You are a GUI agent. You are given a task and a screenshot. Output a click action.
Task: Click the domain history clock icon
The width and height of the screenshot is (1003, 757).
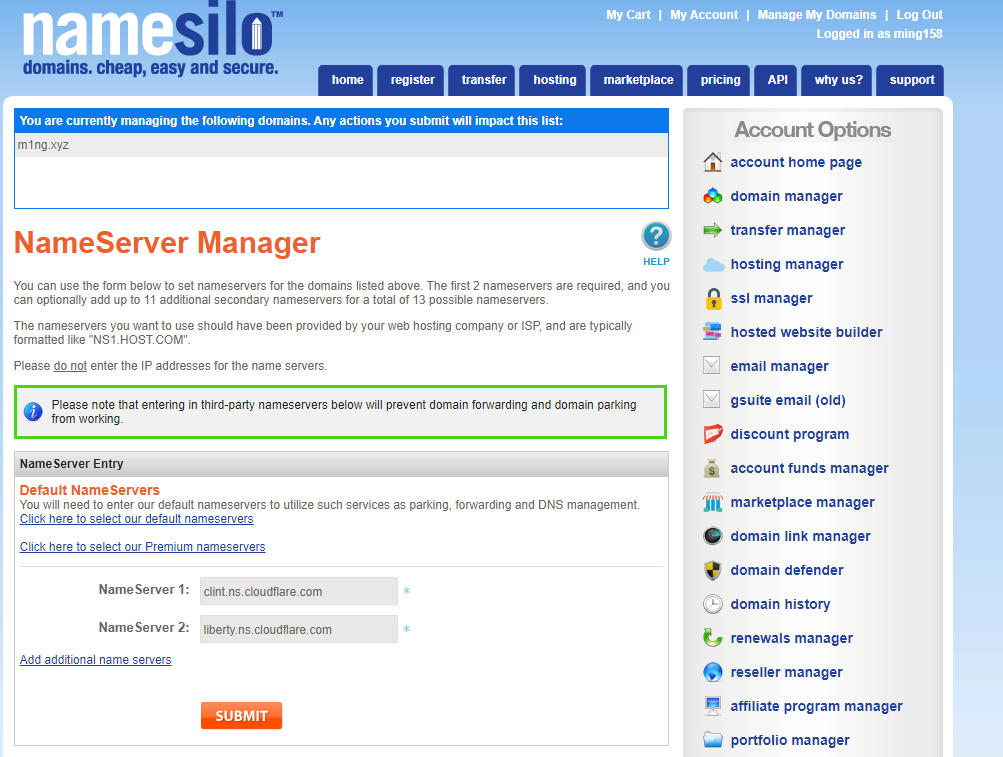click(x=713, y=604)
